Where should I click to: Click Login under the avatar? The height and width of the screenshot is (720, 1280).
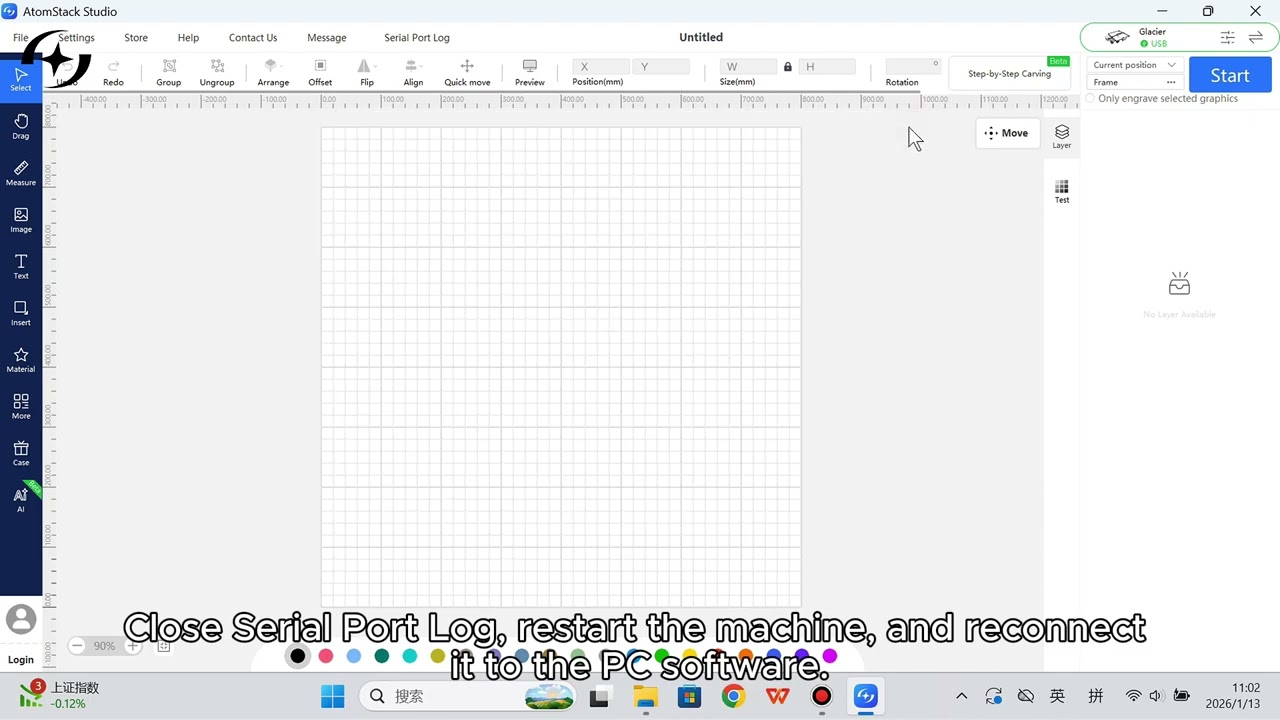click(x=21, y=660)
